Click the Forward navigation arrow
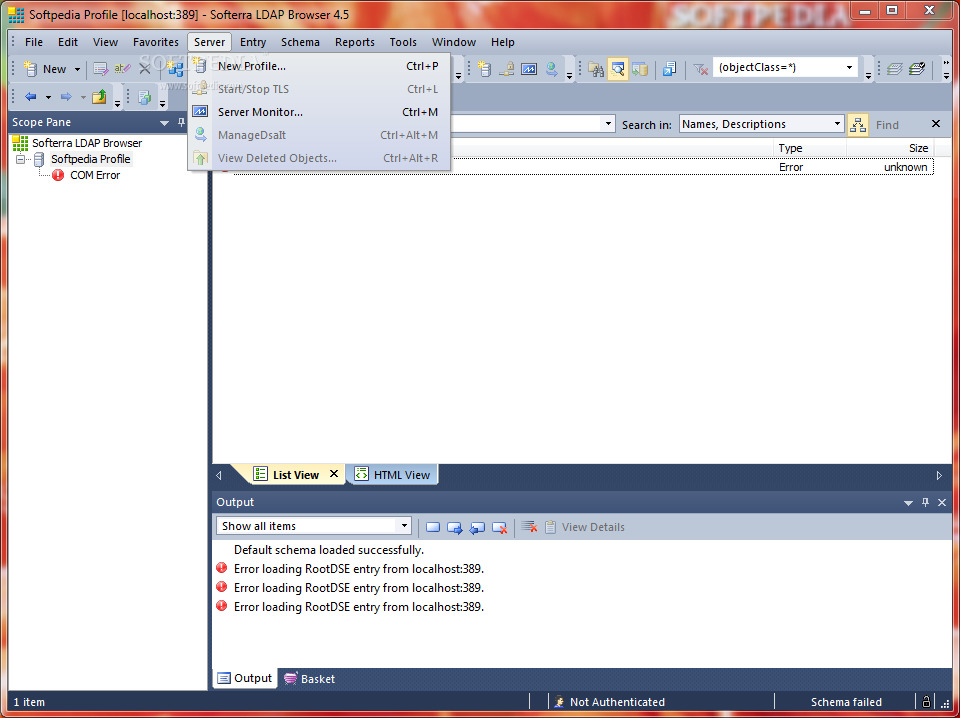Image resolution: width=960 pixels, height=718 pixels. [x=66, y=97]
